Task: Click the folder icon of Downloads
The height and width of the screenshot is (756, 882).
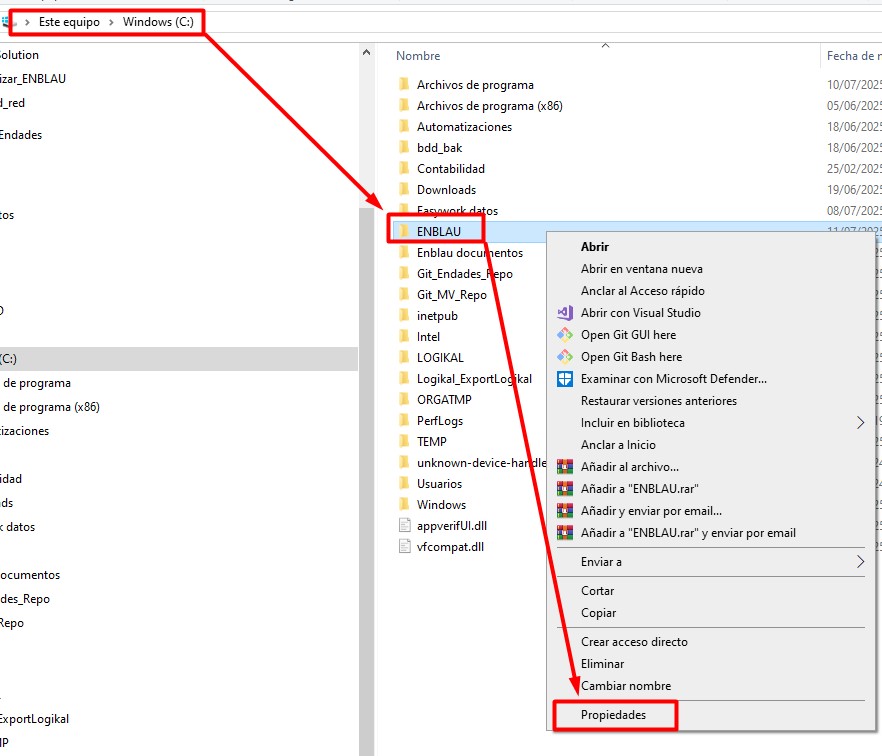Action: click(404, 190)
